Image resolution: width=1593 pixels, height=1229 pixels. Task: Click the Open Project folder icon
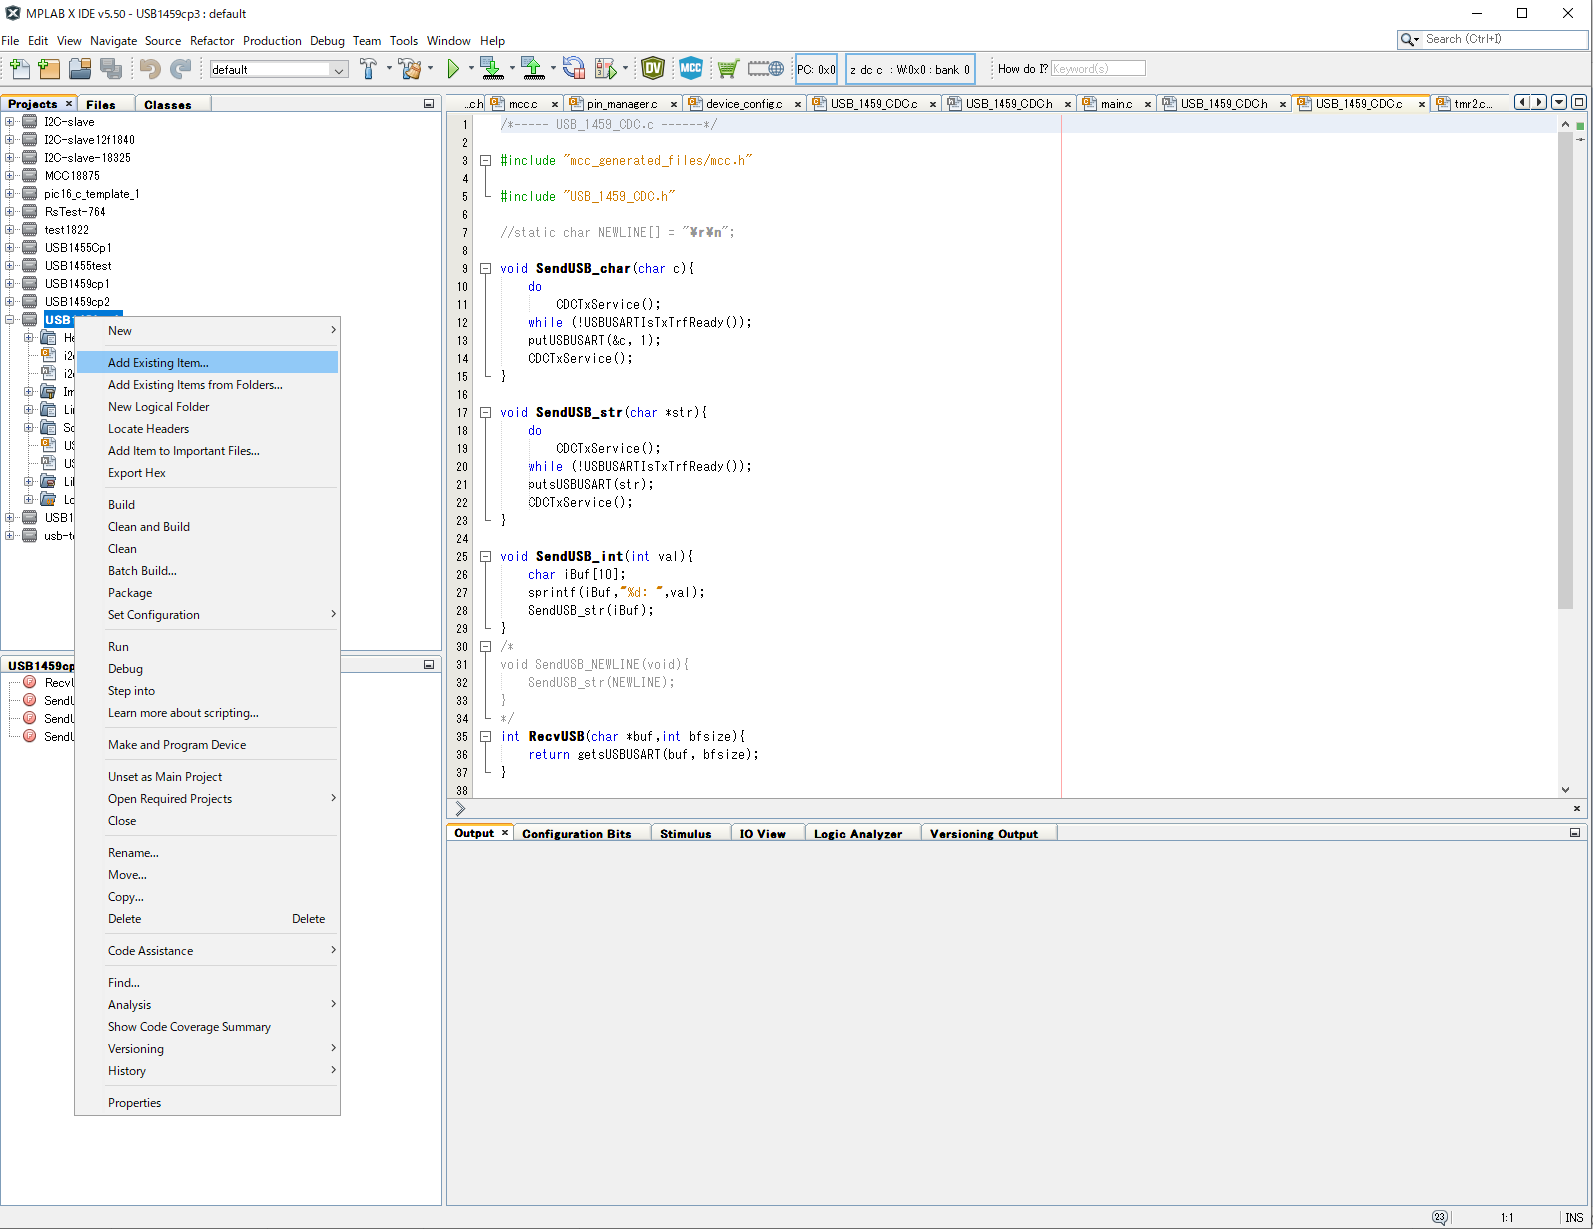[80, 68]
